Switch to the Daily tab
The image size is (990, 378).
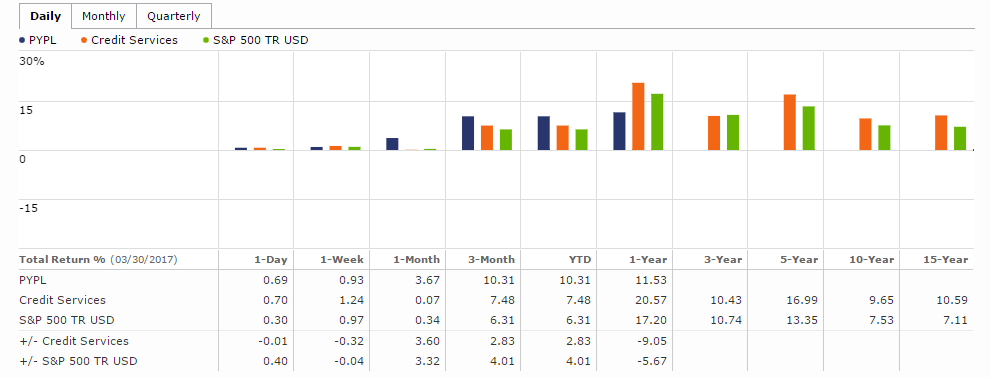click(45, 16)
